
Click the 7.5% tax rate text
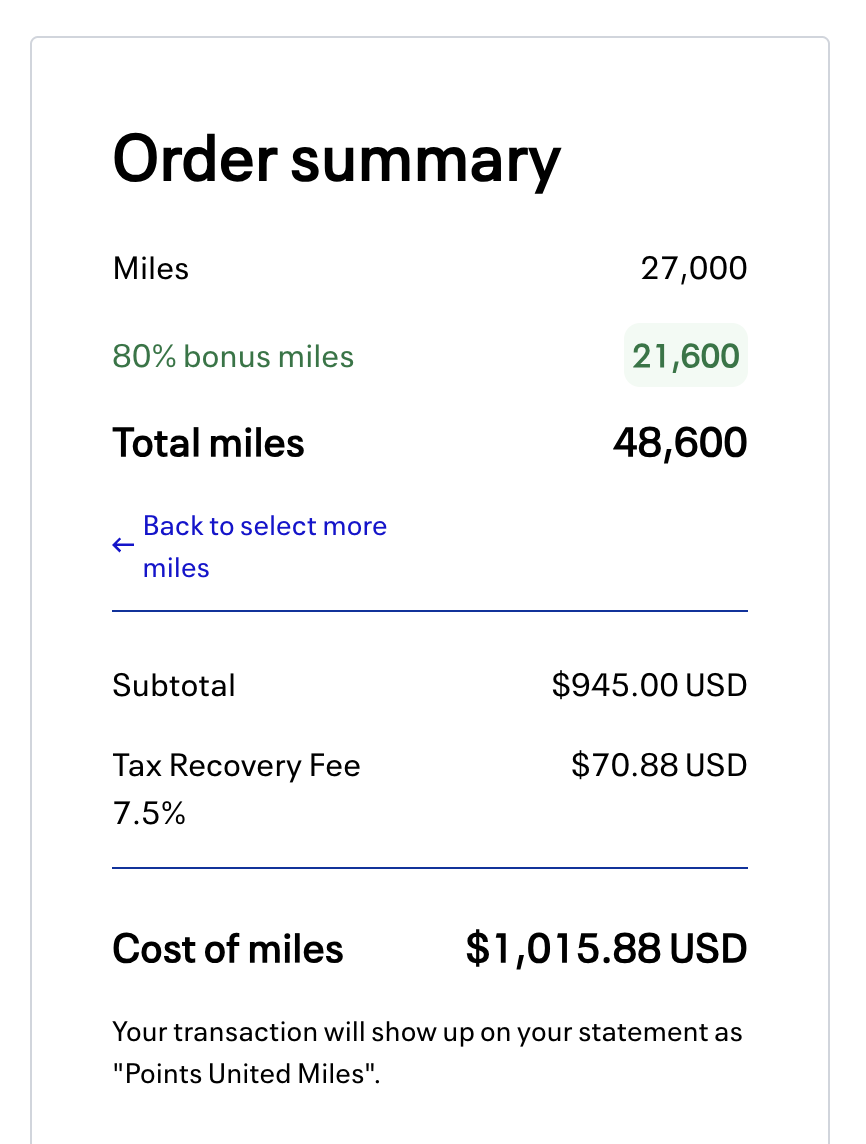click(x=149, y=813)
